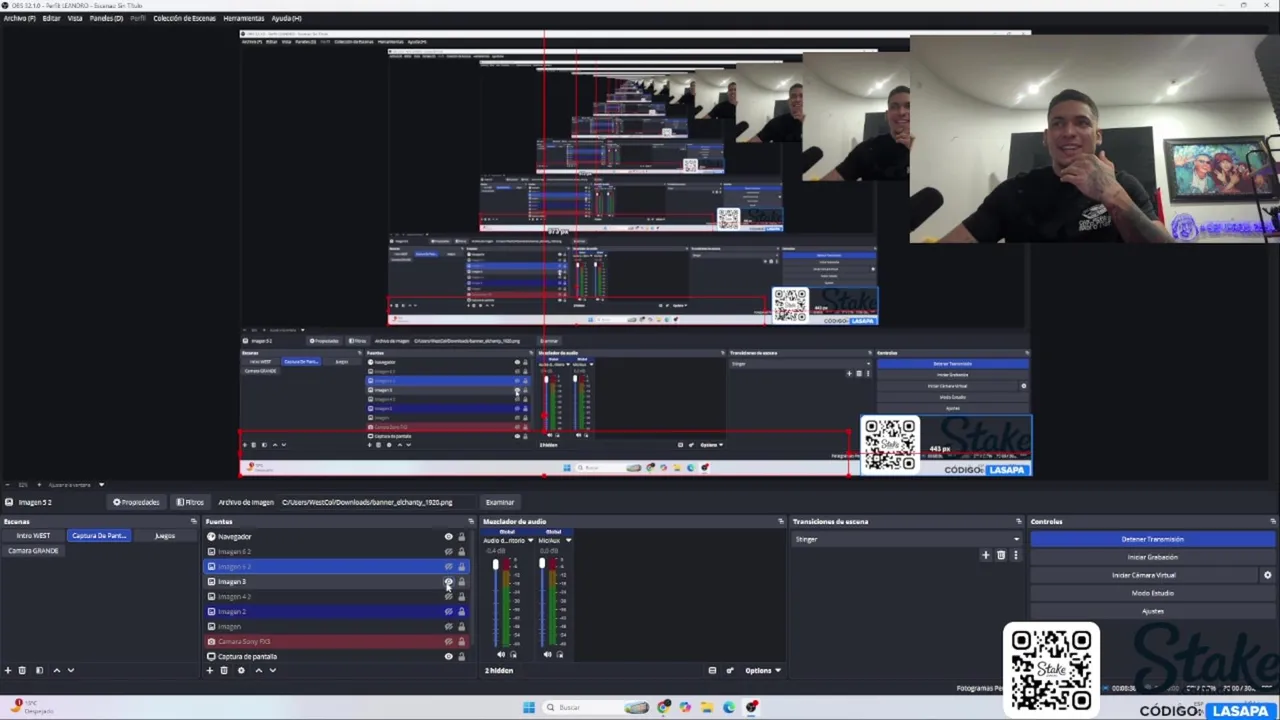
Task: Toggle Mic/Aux monitoring headphone icon
Action: (x=559, y=655)
